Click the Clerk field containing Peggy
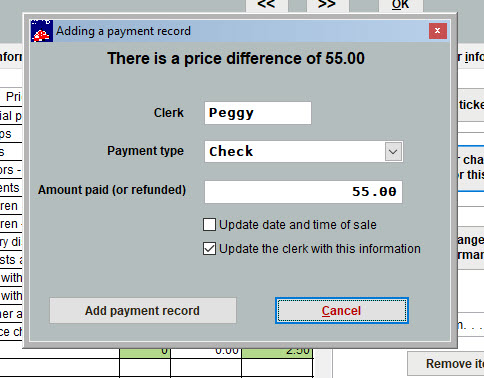 (x=258, y=113)
